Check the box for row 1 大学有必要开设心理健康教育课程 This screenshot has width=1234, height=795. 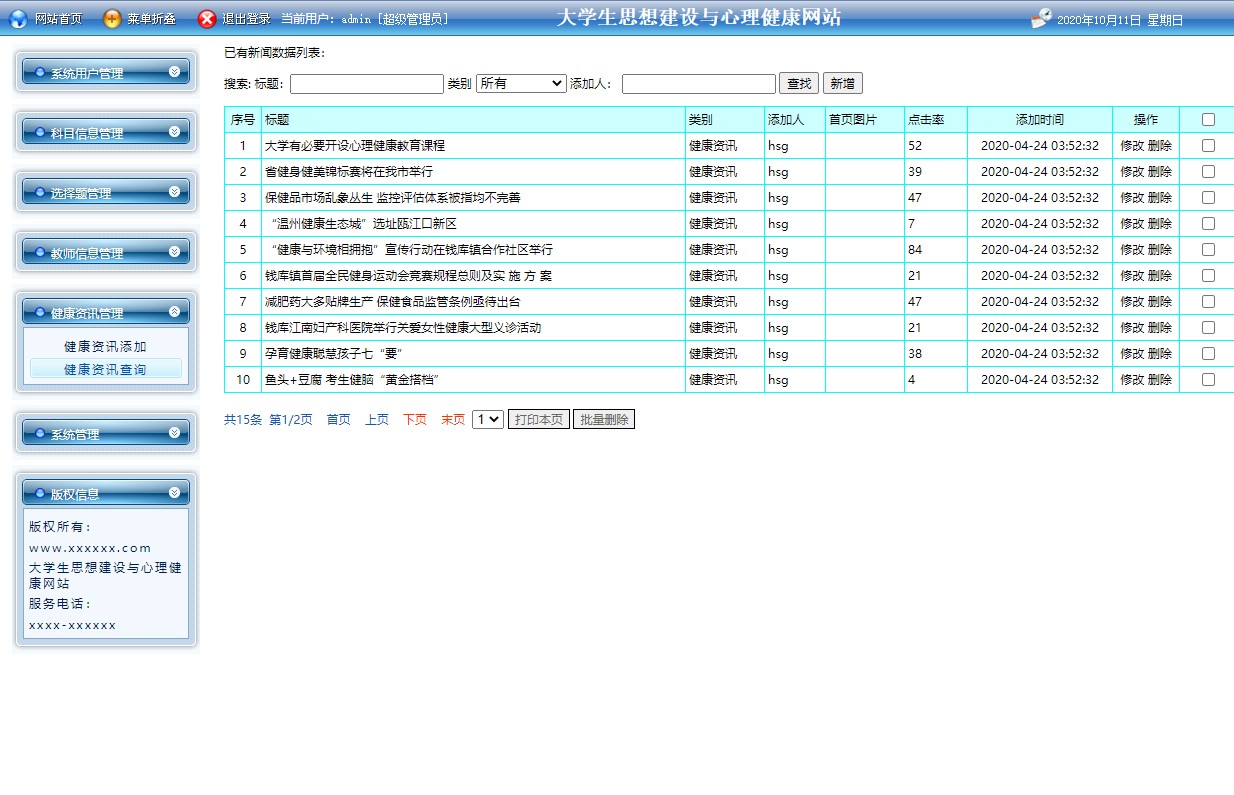point(1208,145)
